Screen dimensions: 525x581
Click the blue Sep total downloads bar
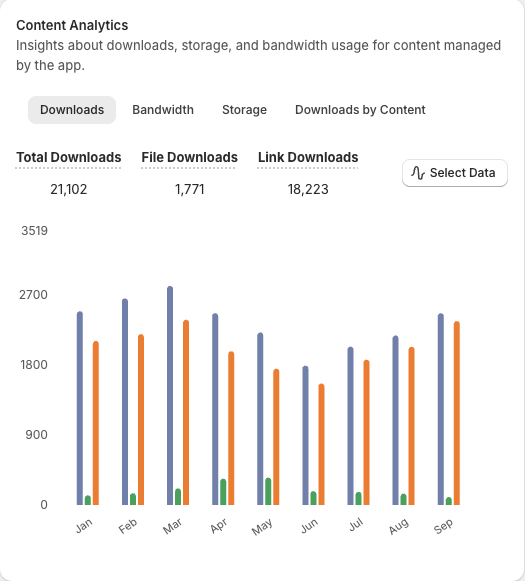[441, 409]
